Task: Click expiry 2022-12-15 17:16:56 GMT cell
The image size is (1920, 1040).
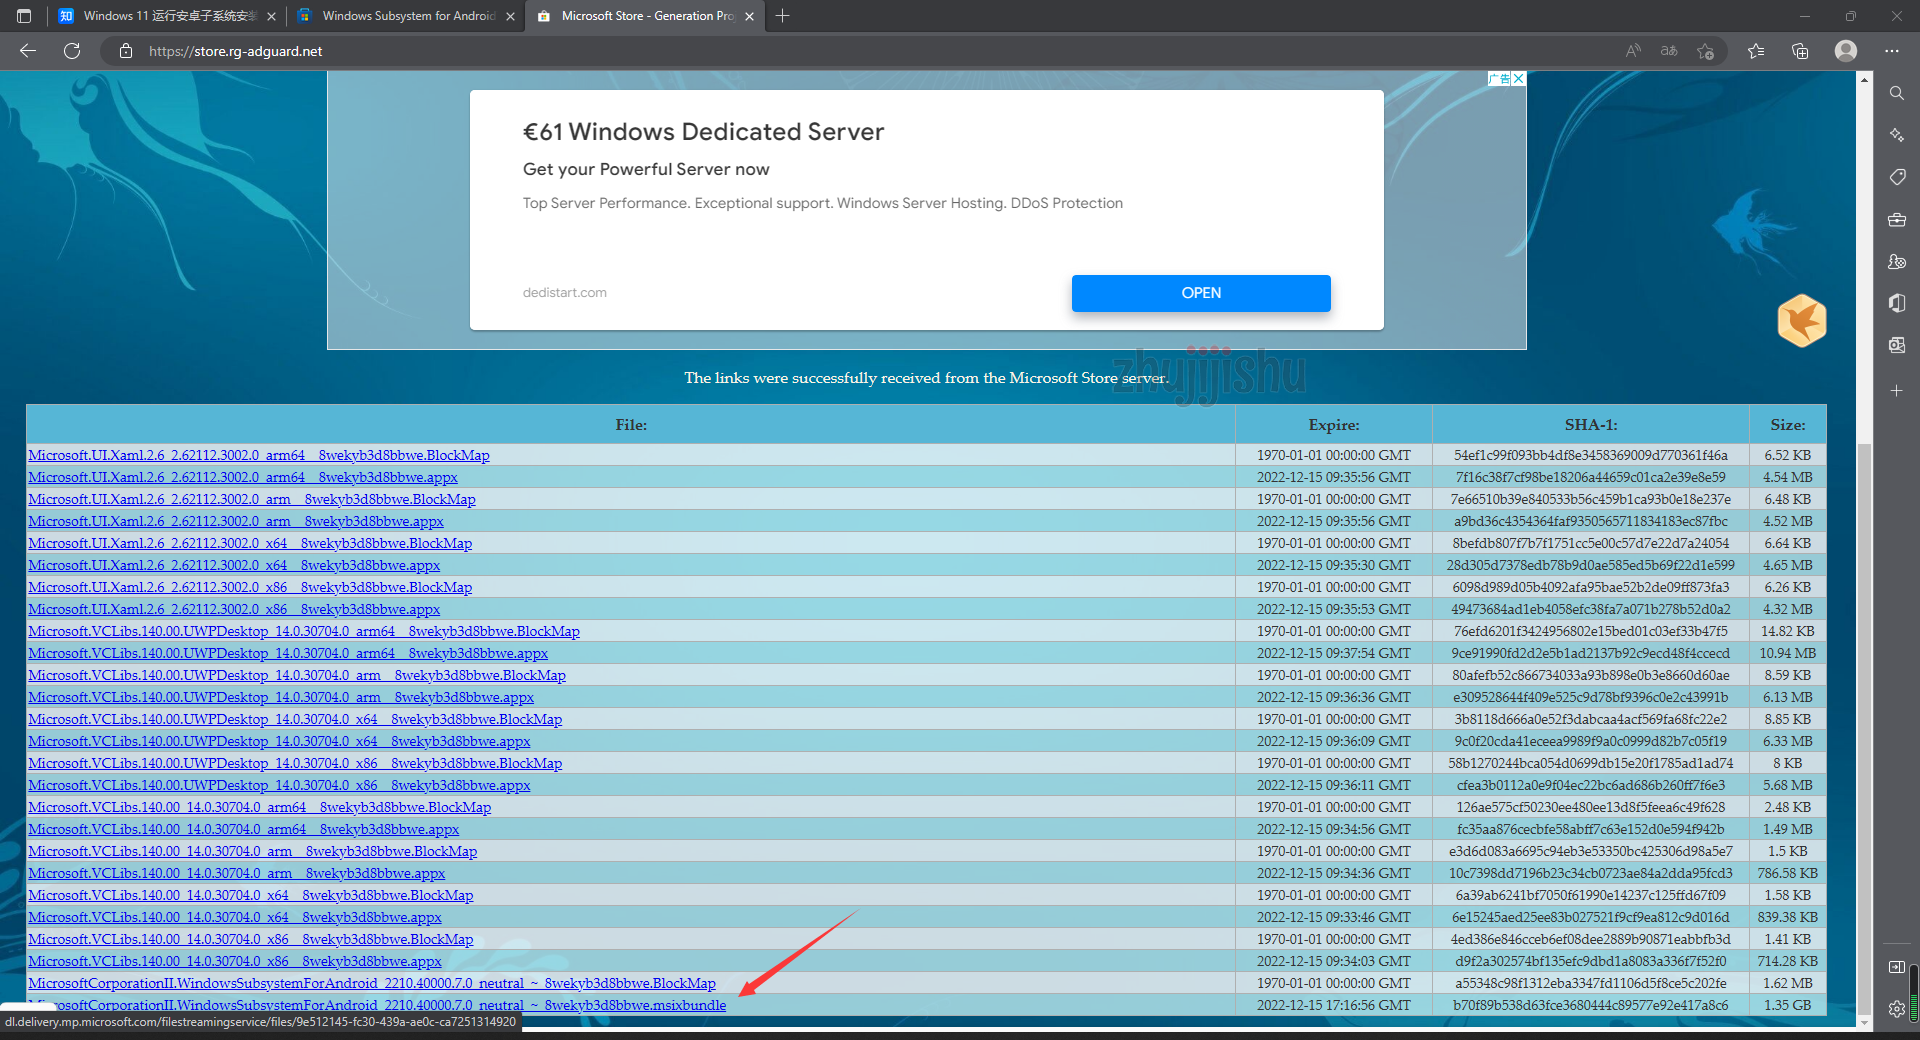Action: (x=1334, y=1005)
